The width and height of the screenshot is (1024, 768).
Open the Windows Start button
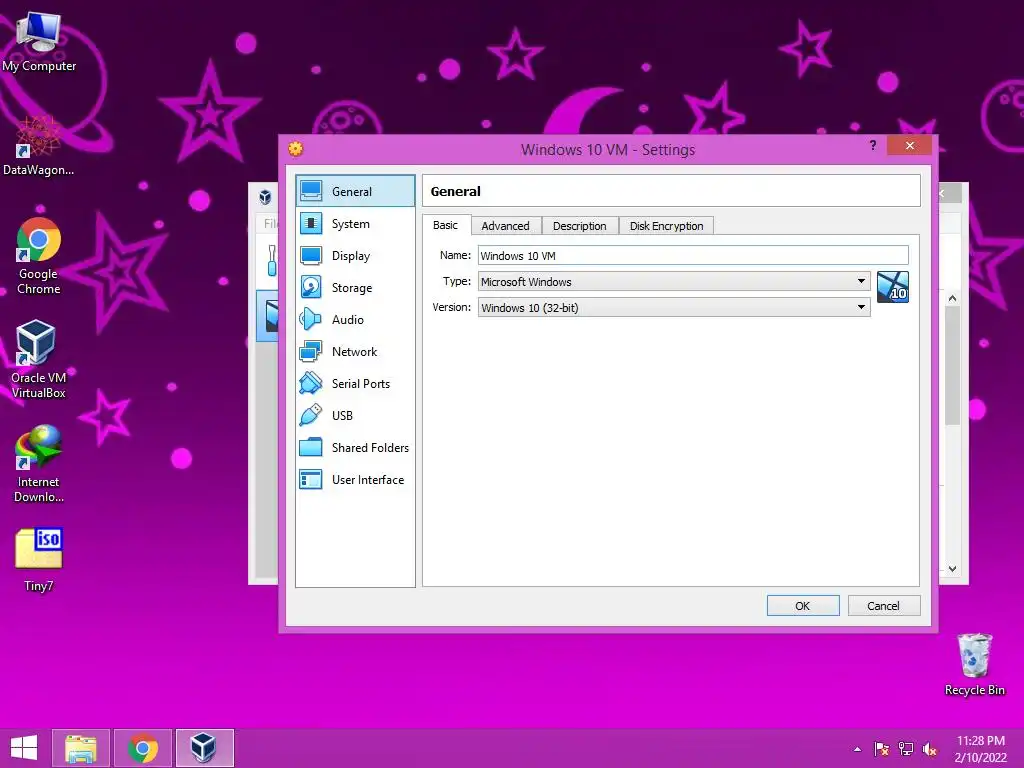click(24, 748)
